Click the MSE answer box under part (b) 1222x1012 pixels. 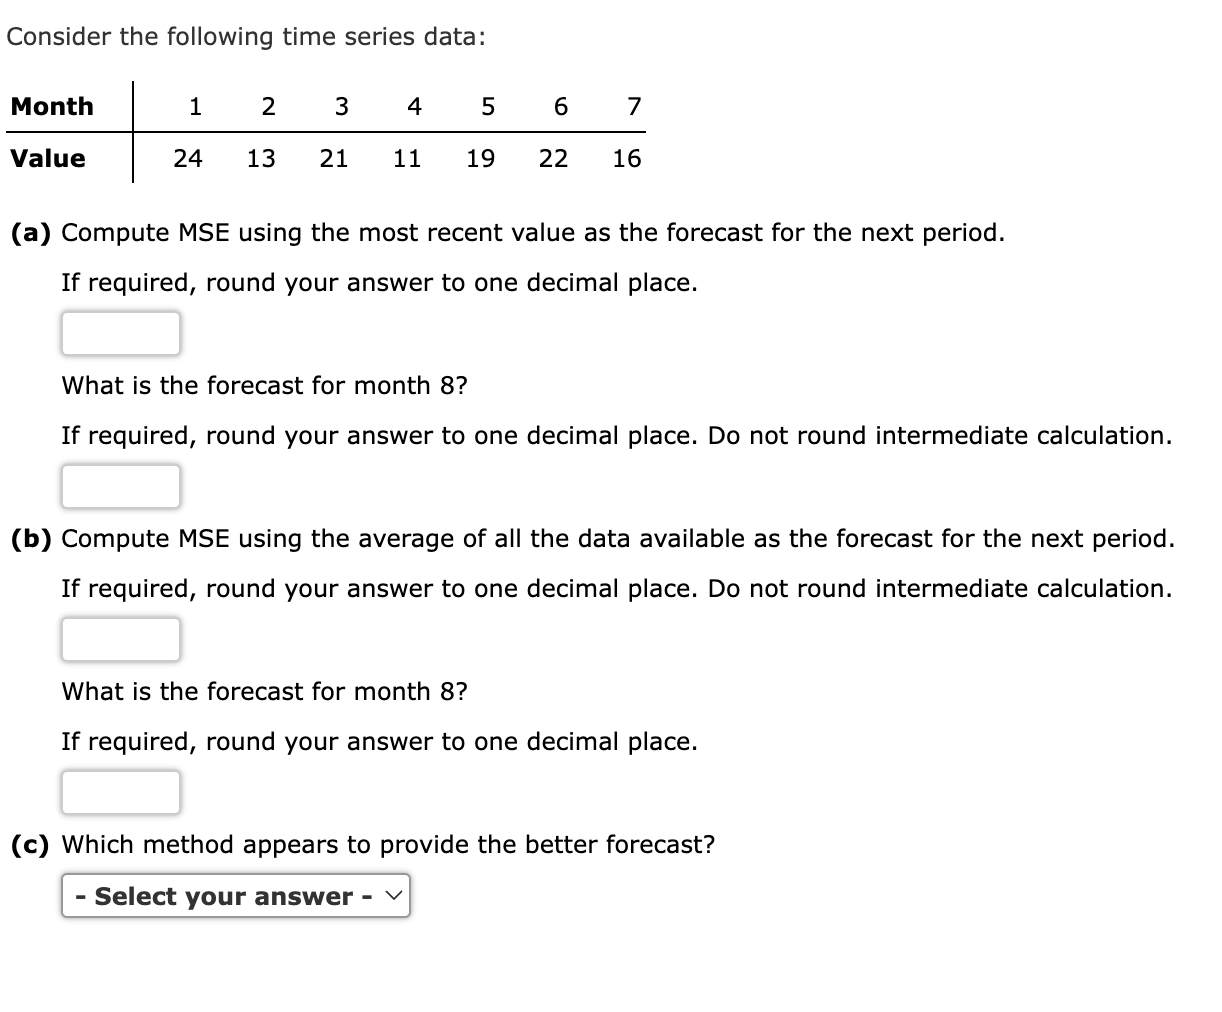[120, 639]
